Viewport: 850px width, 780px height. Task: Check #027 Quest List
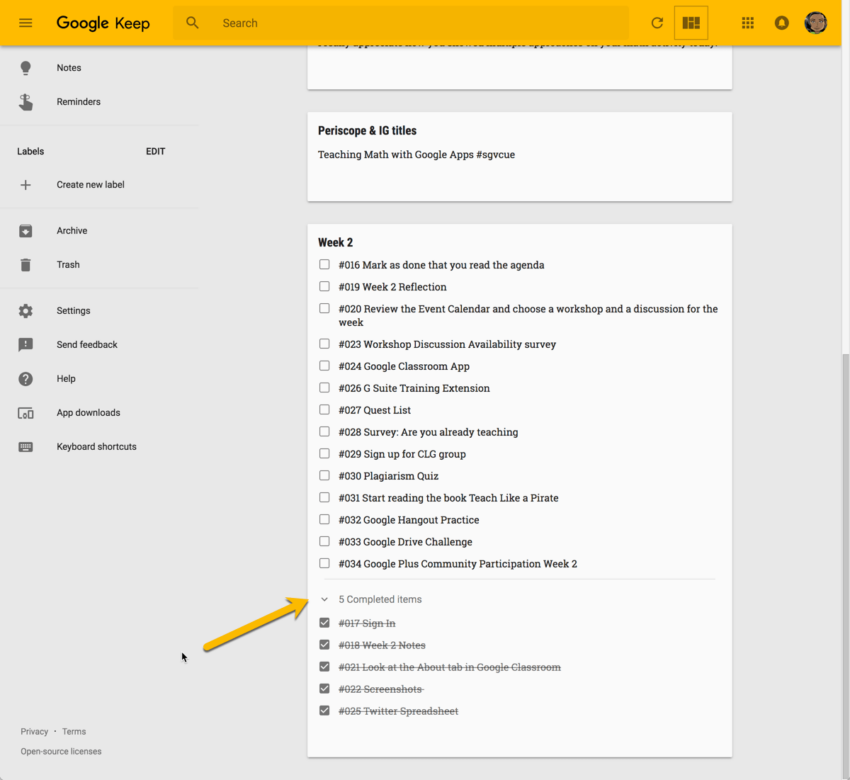click(324, 410)
